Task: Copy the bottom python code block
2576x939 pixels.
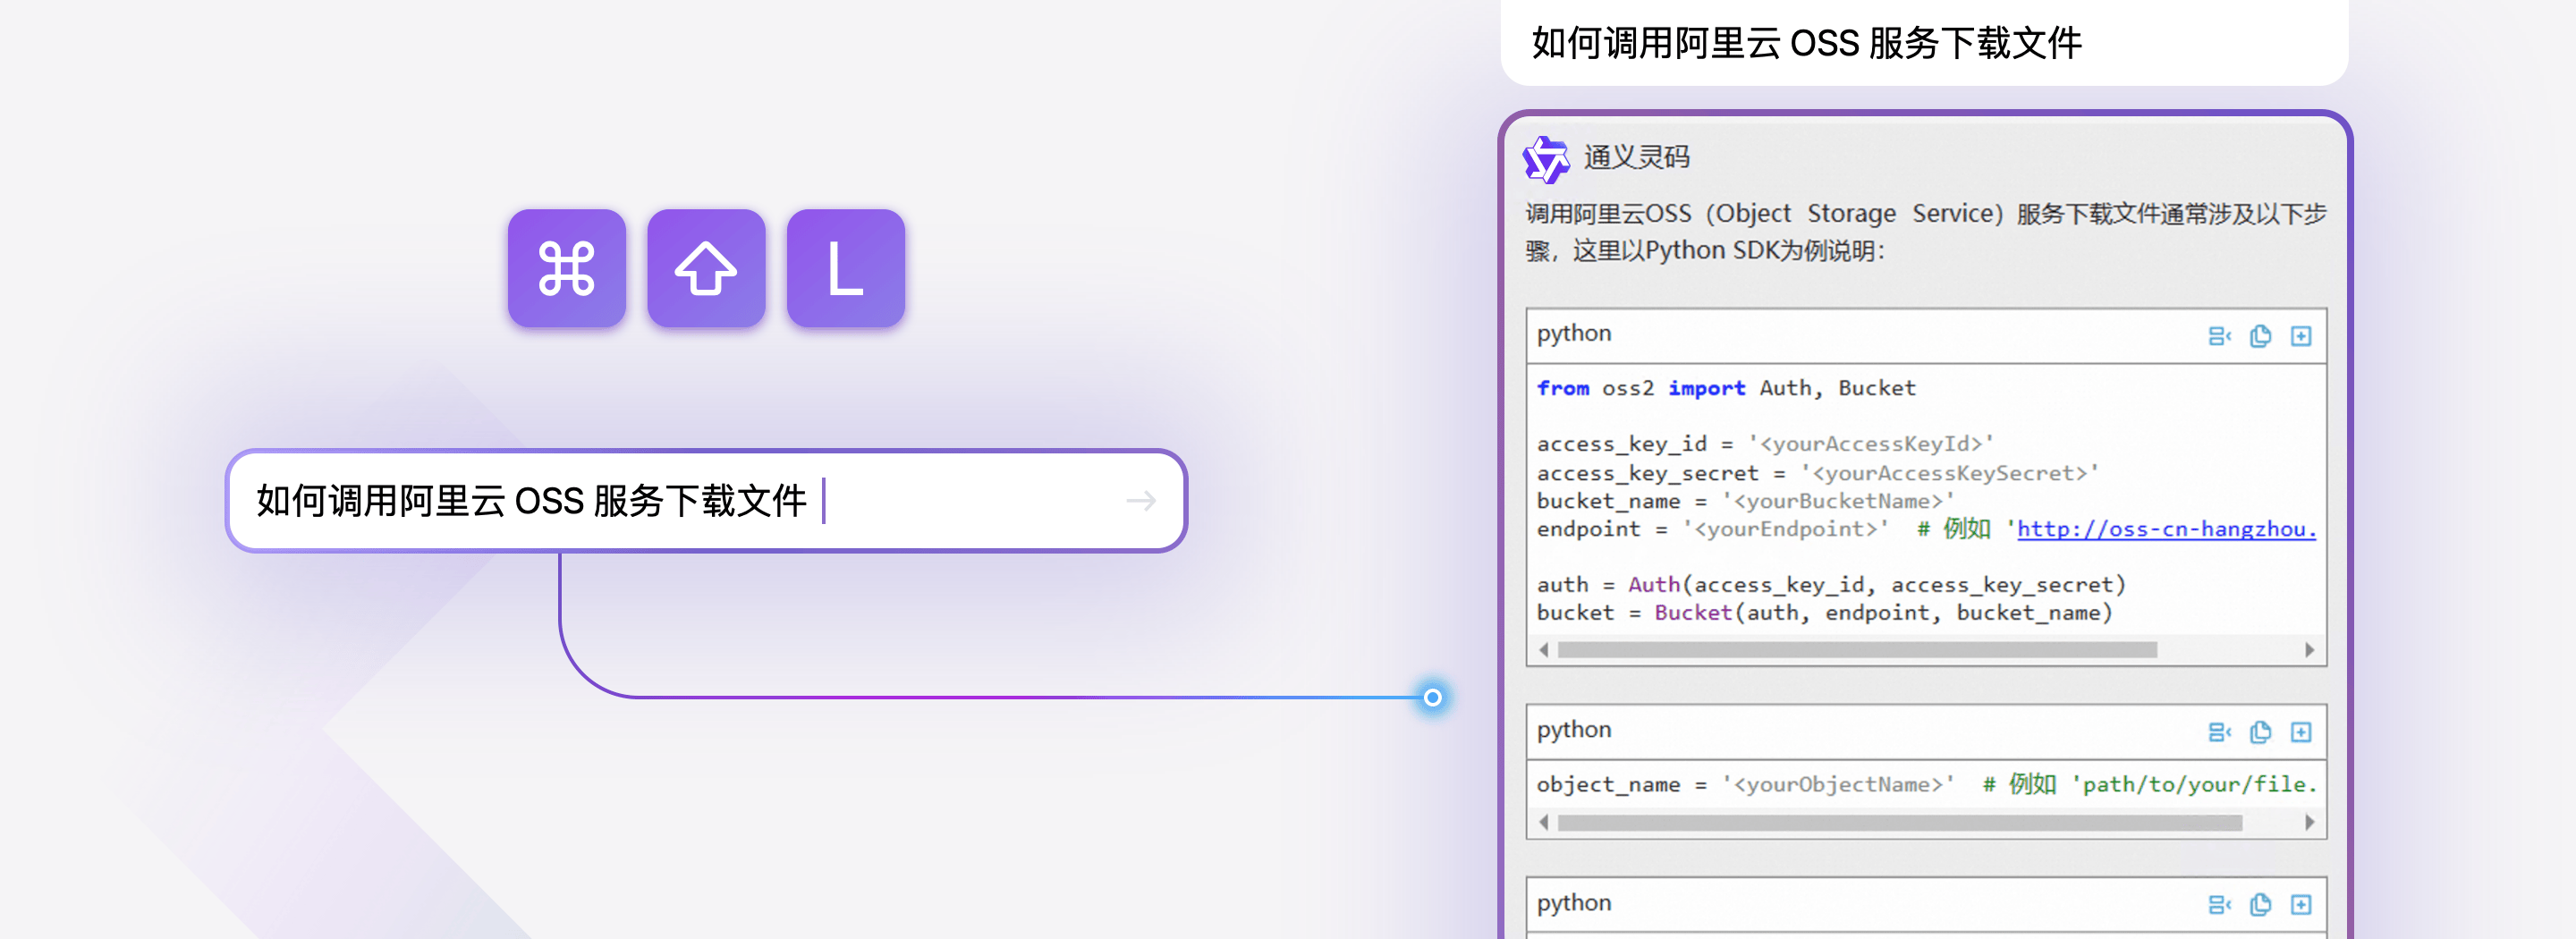Action: 2260,905
